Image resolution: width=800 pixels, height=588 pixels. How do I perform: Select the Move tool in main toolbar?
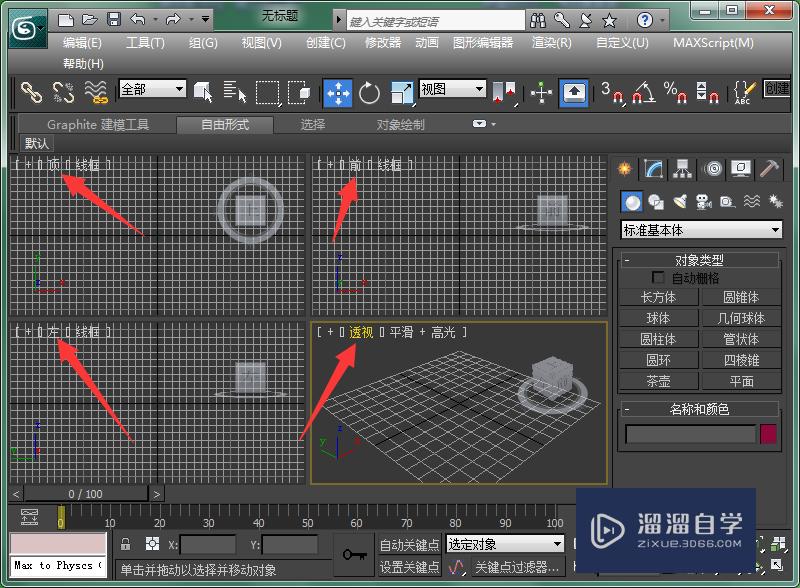pos(338,93)
